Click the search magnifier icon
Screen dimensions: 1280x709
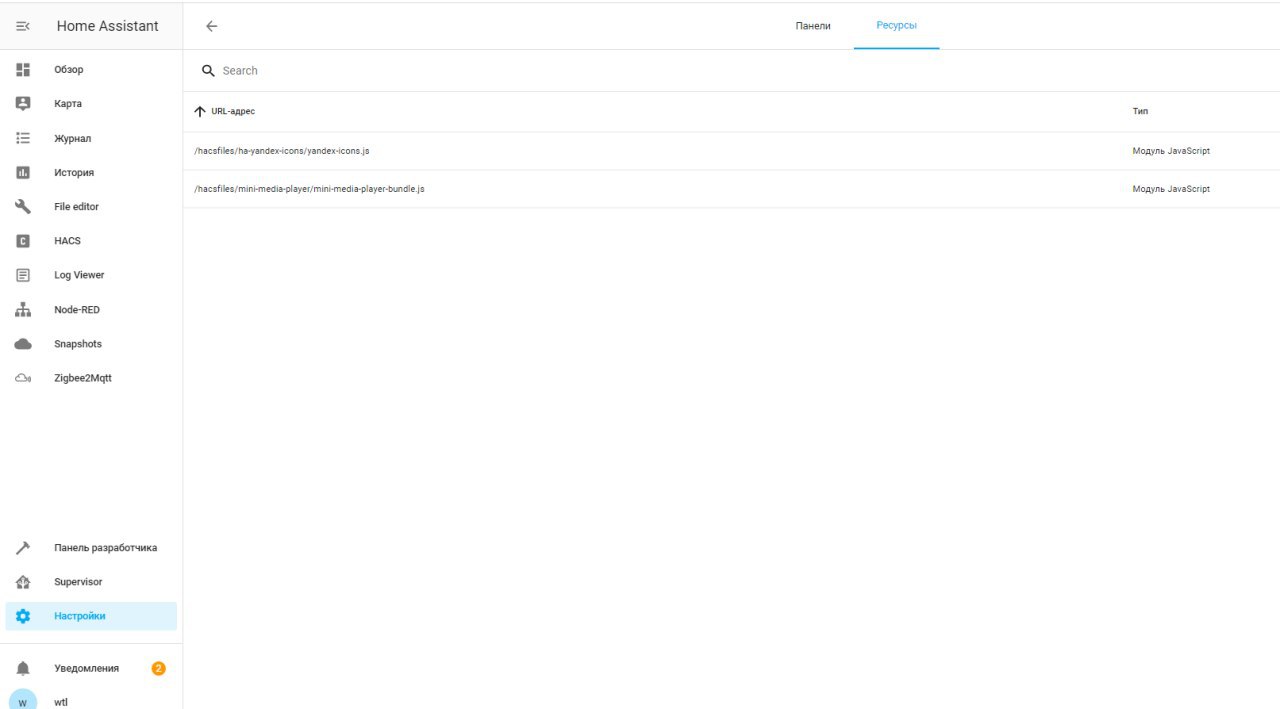click(x=208, y=71)
